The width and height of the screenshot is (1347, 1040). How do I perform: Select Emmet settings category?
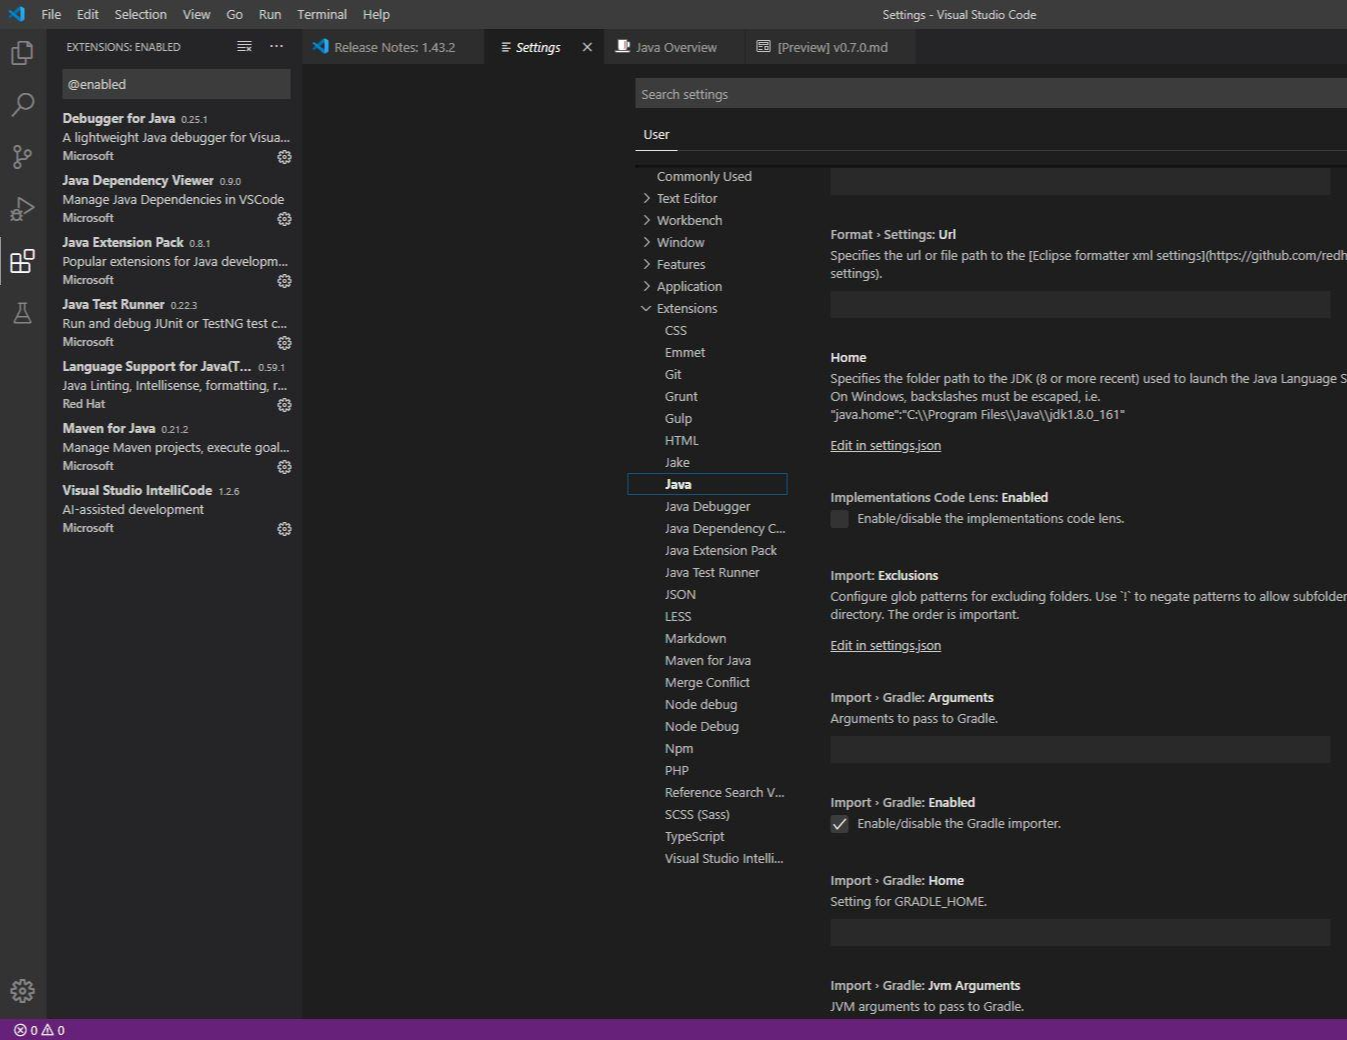pos(685,352)
